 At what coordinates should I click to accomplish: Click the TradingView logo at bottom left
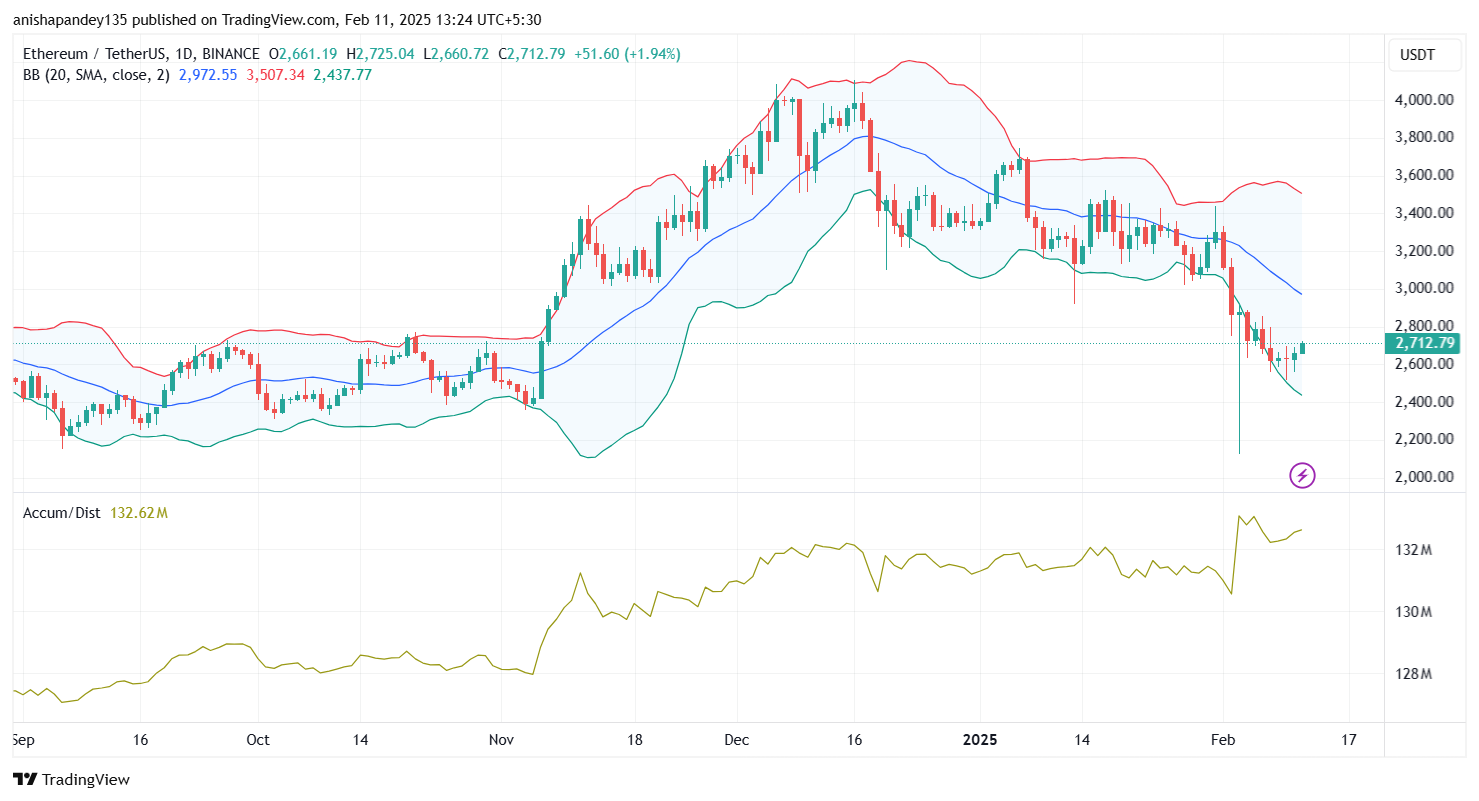[x=71, y=779]
